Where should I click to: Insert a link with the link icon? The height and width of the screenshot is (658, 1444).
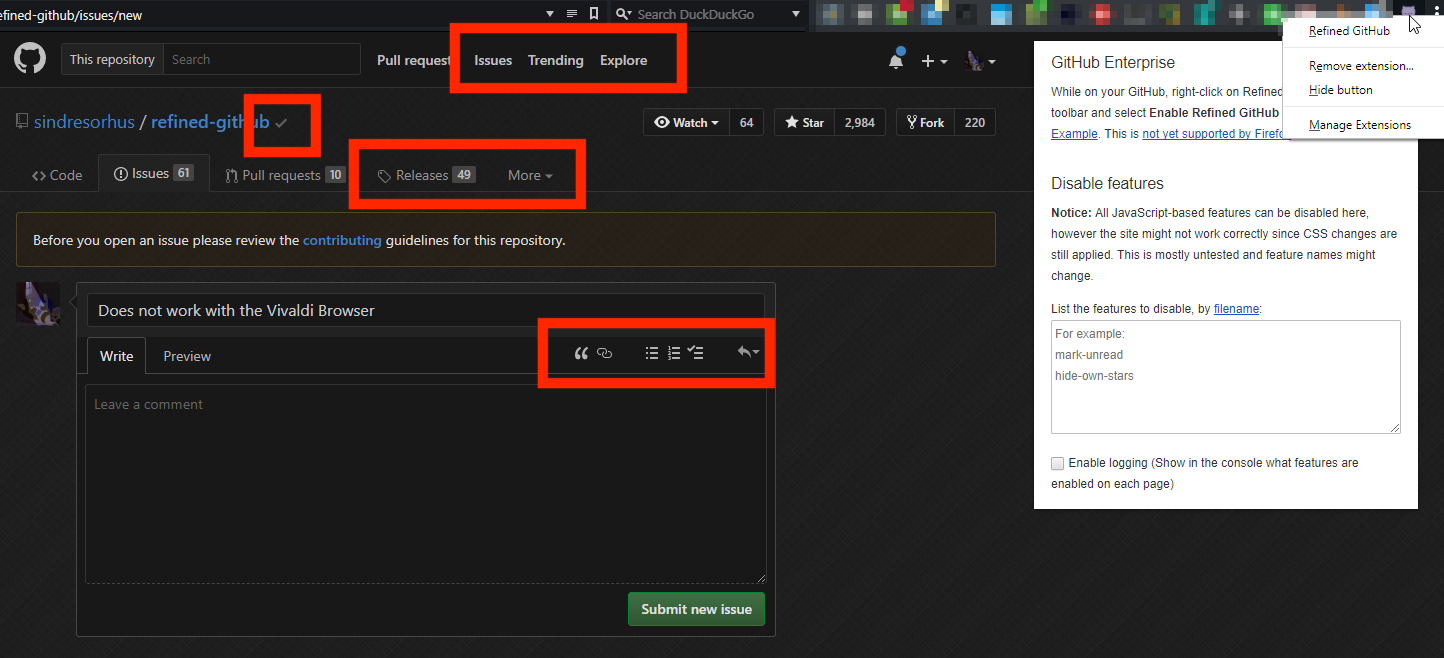(x=604, y=353)
